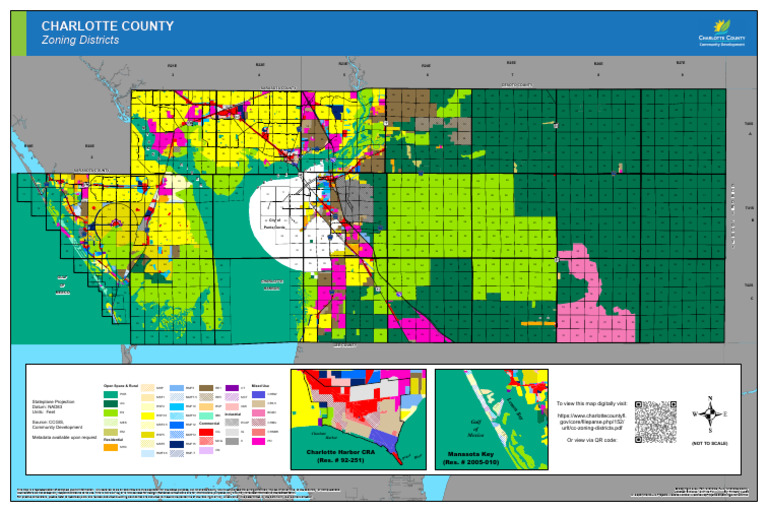Click the 'Open Space & Rural' legend heading
The height and width of the screenshot is (512, 768).
tap(120, 386)
